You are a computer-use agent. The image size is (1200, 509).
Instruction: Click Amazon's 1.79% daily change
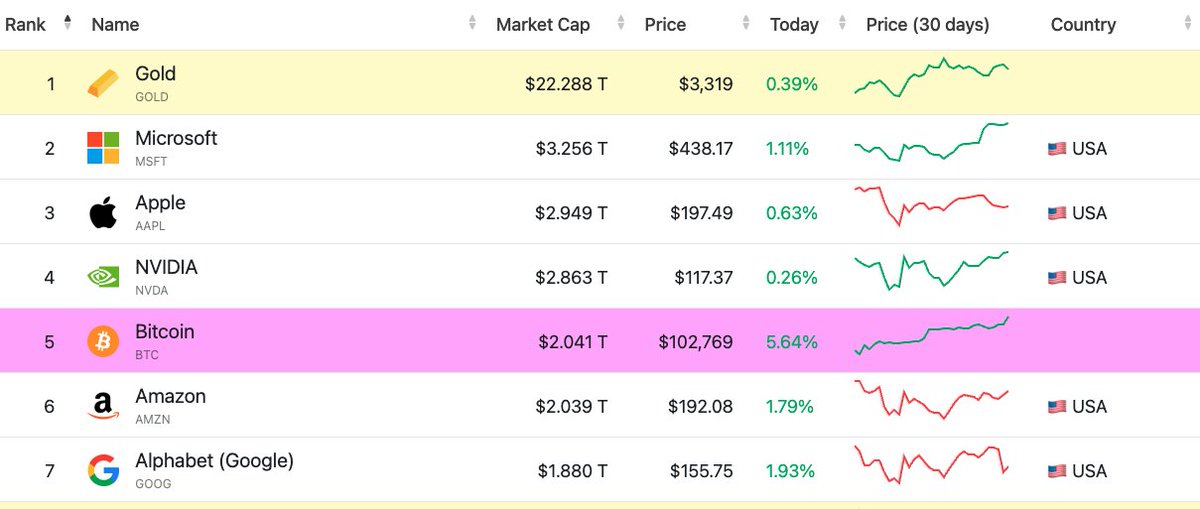792,407
